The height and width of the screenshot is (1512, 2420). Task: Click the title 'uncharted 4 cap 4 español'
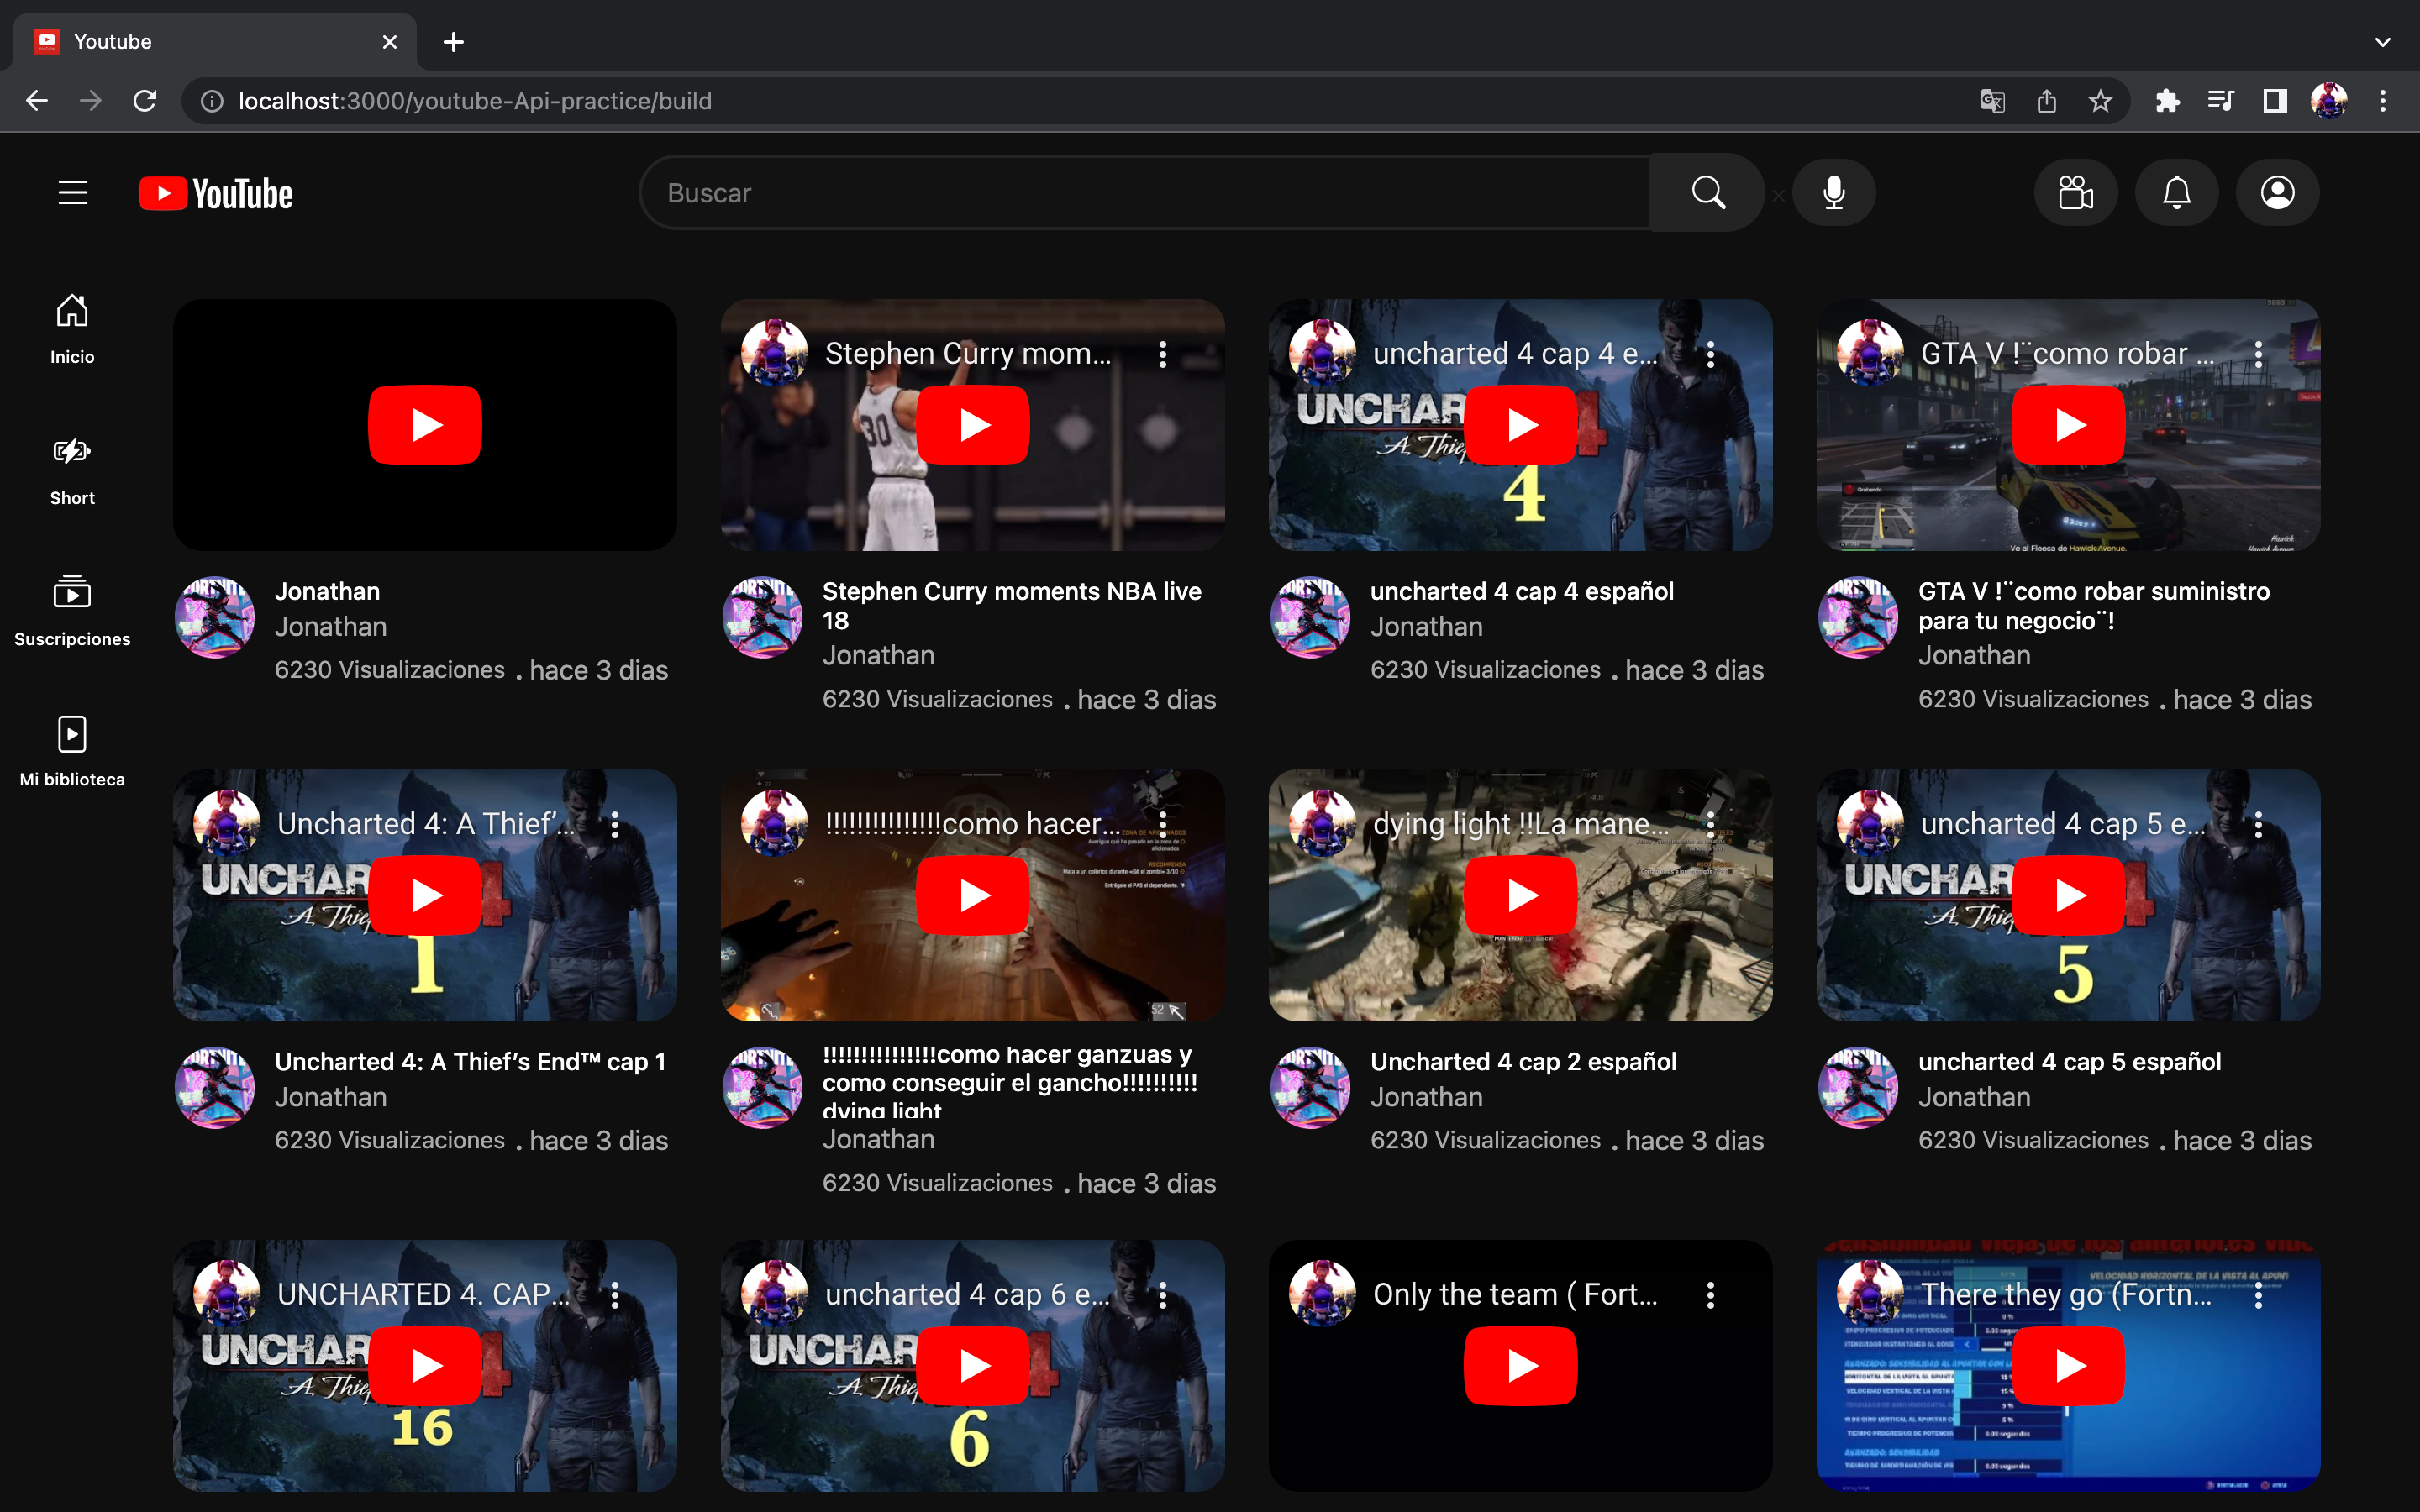[1521, 591]
